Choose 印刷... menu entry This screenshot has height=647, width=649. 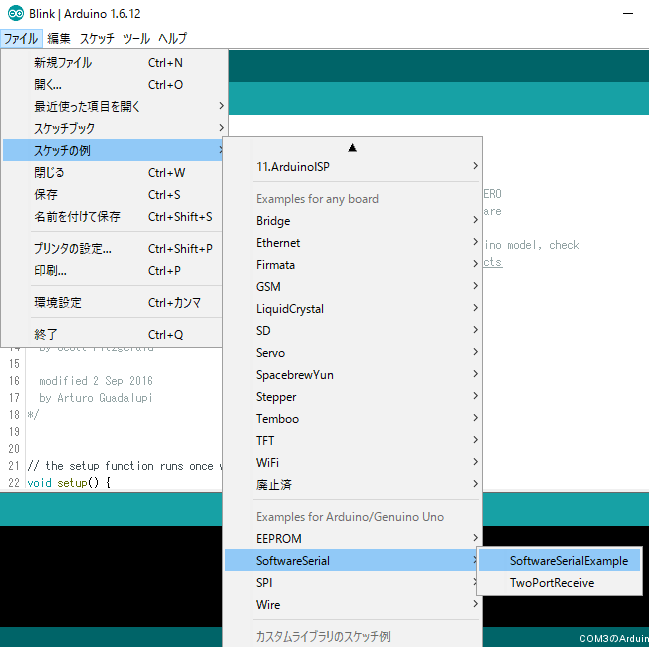click(x=113, y=271)
